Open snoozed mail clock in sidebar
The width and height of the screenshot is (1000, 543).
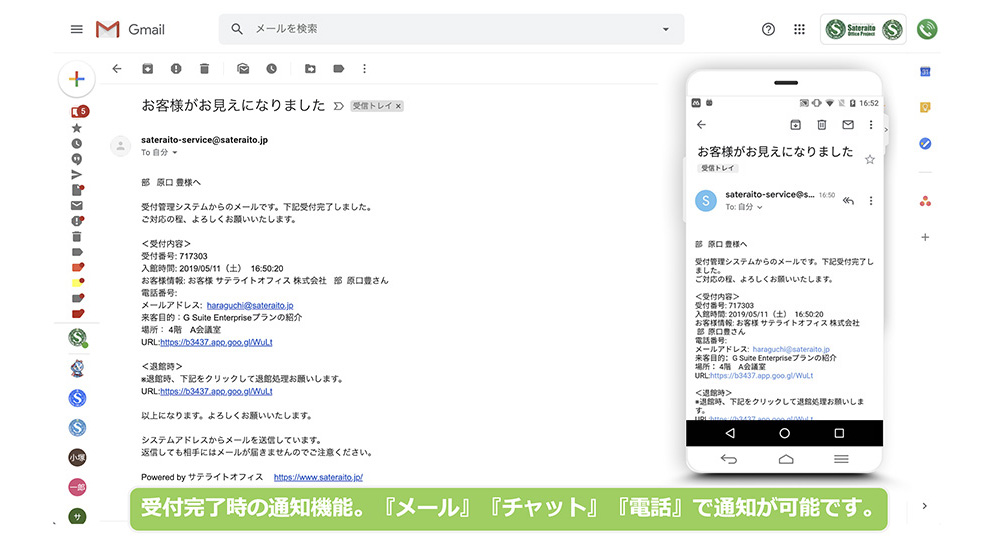point(77,144)
